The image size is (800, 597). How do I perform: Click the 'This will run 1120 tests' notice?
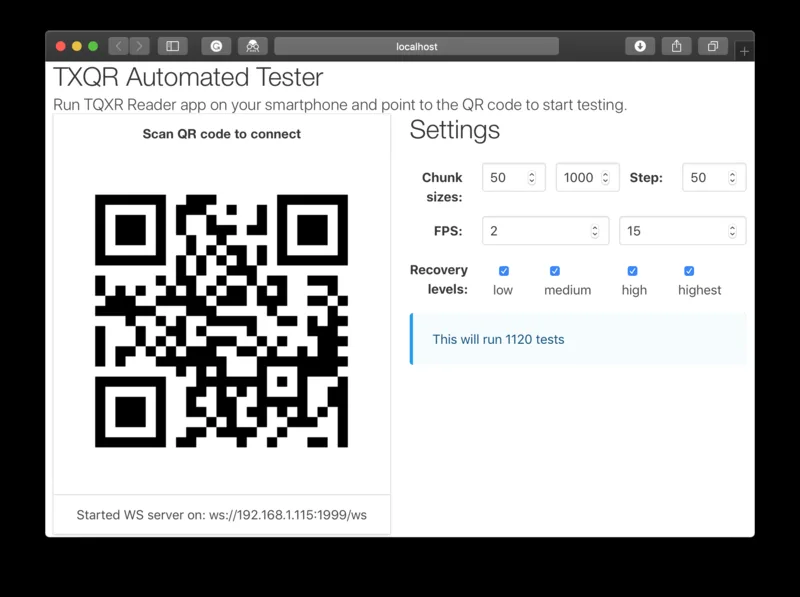pos(578,339)
